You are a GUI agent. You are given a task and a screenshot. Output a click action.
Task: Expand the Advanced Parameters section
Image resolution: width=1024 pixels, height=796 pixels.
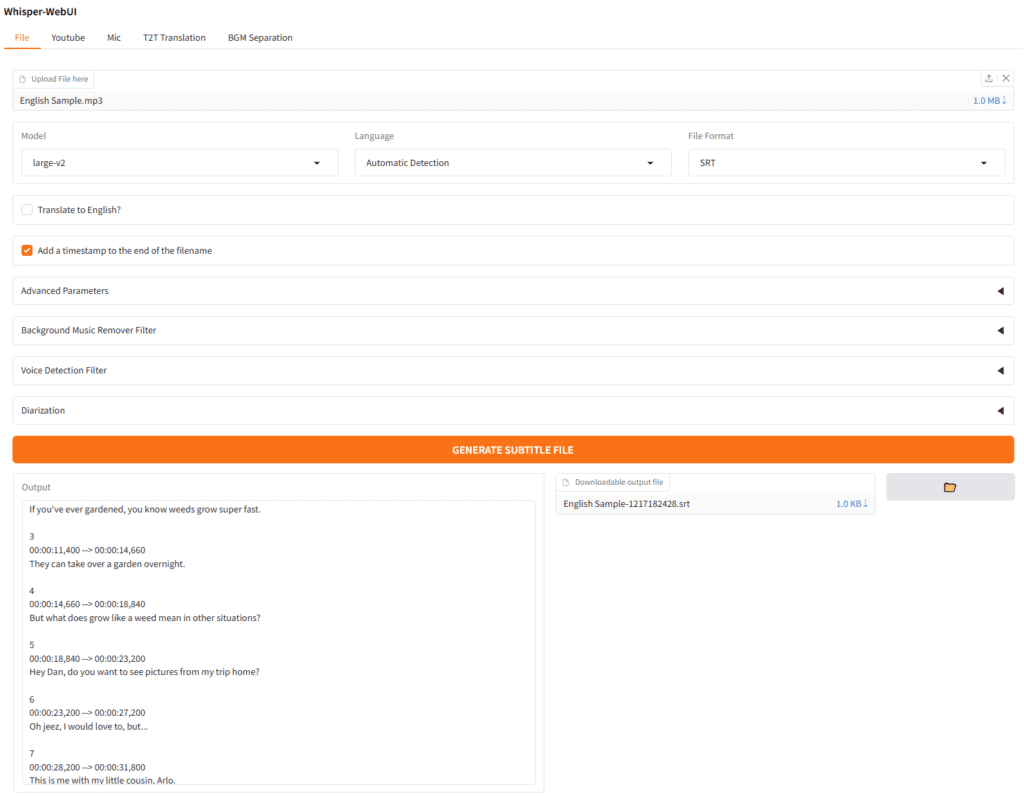coord(512,291)
